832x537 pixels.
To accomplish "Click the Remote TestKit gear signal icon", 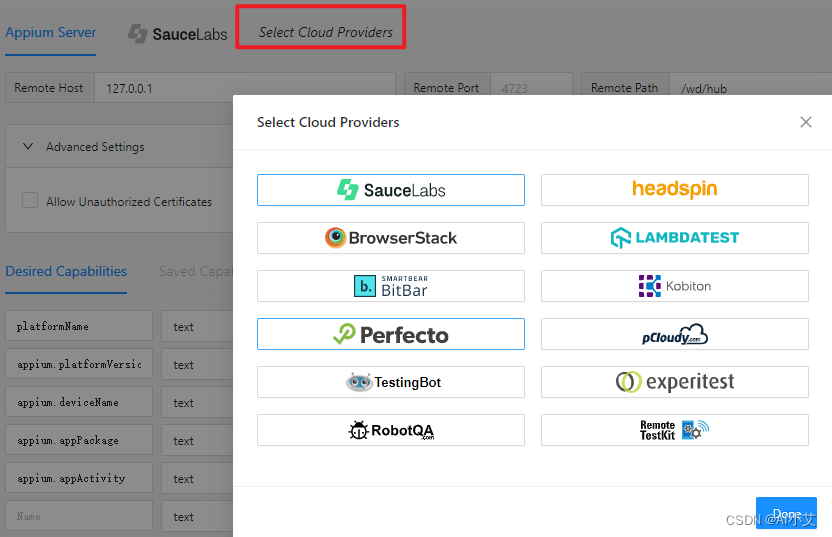I will [695, 430].
